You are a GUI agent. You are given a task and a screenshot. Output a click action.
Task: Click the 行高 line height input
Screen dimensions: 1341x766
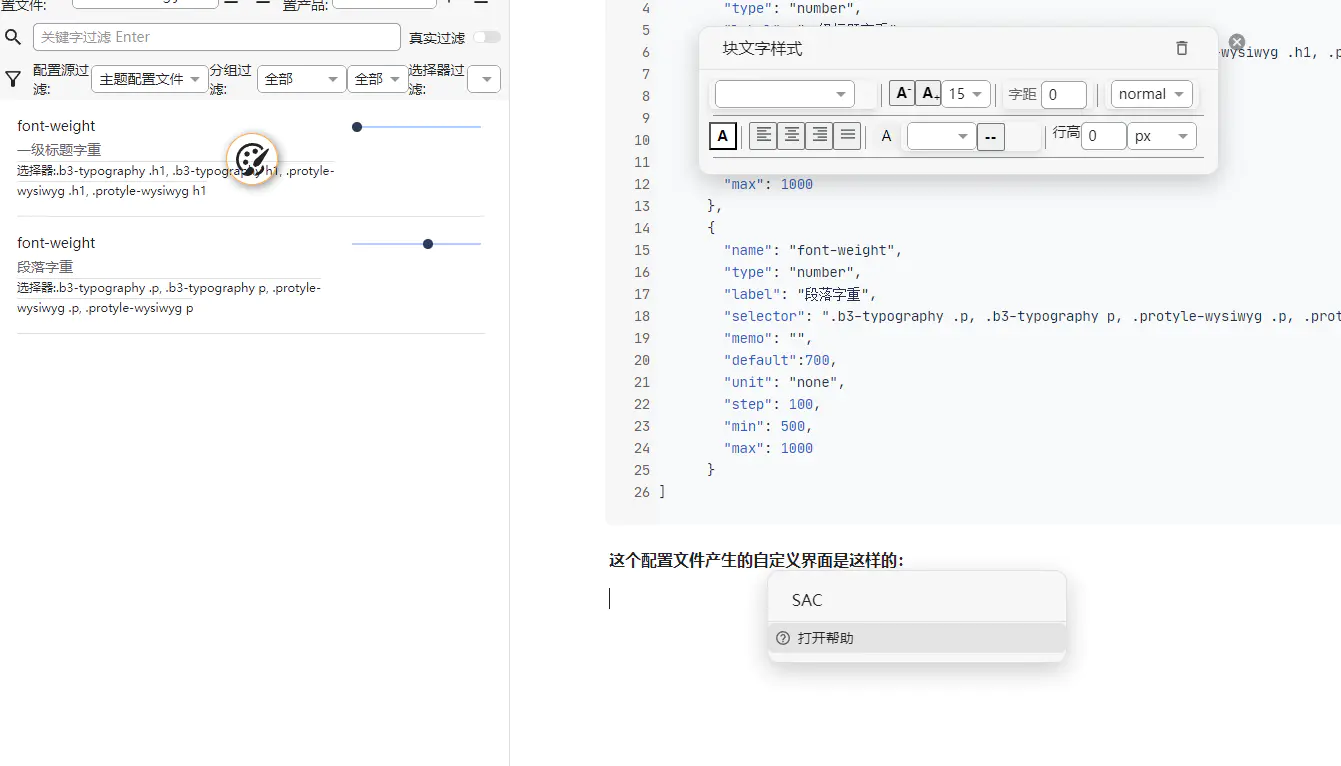coord(1103,136)
